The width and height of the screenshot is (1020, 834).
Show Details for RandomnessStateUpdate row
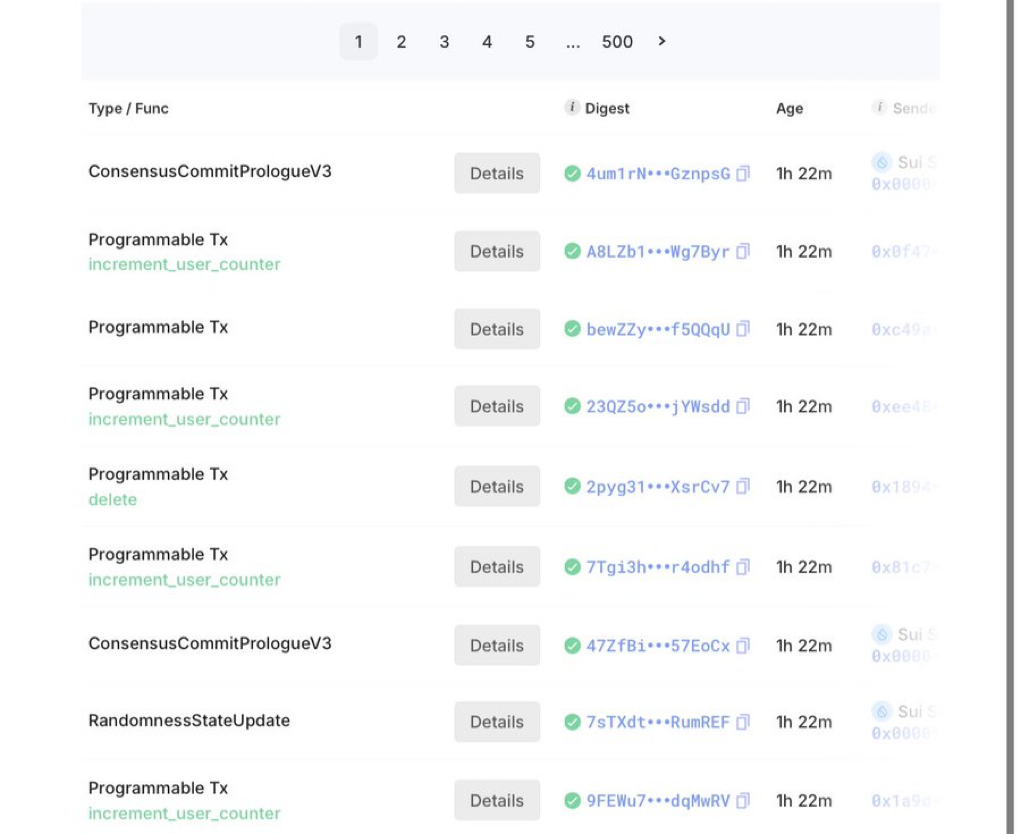[497, 722]
